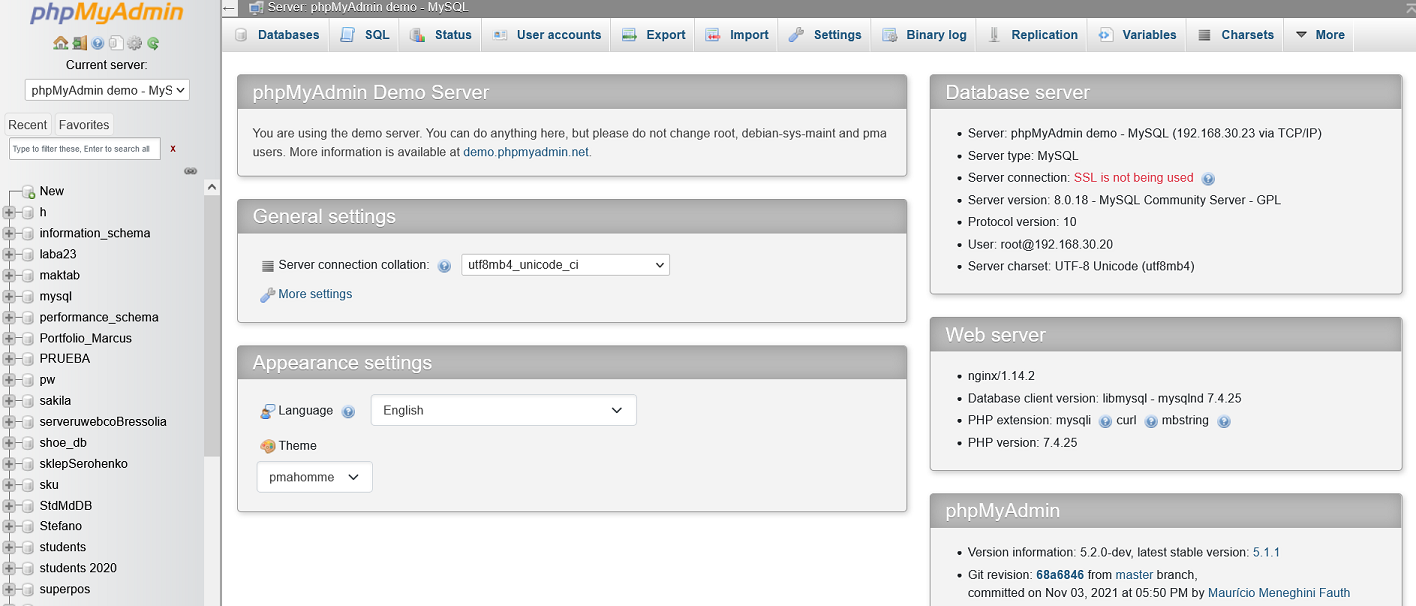Expand the performance_schema database node
The width and height of the screenshot is (1416, 606).
[9, 317]
